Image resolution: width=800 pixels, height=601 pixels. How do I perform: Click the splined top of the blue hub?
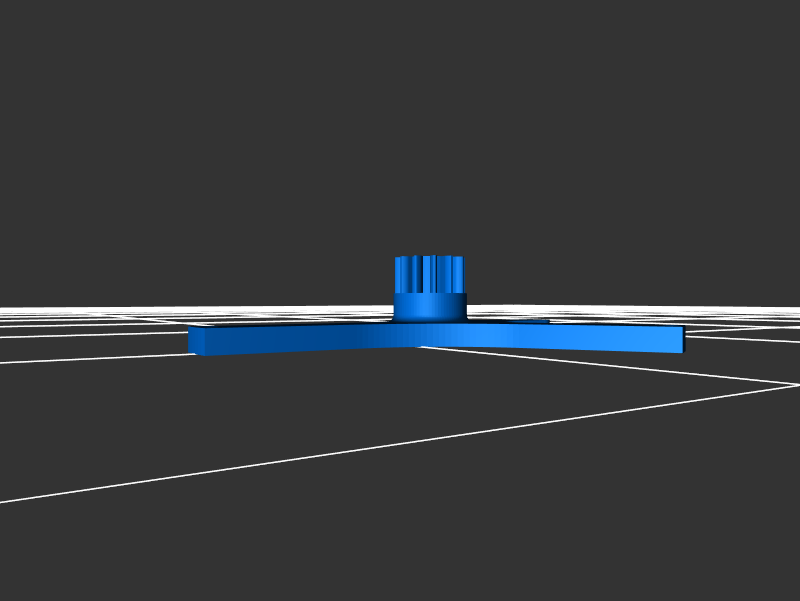[429, 273]
